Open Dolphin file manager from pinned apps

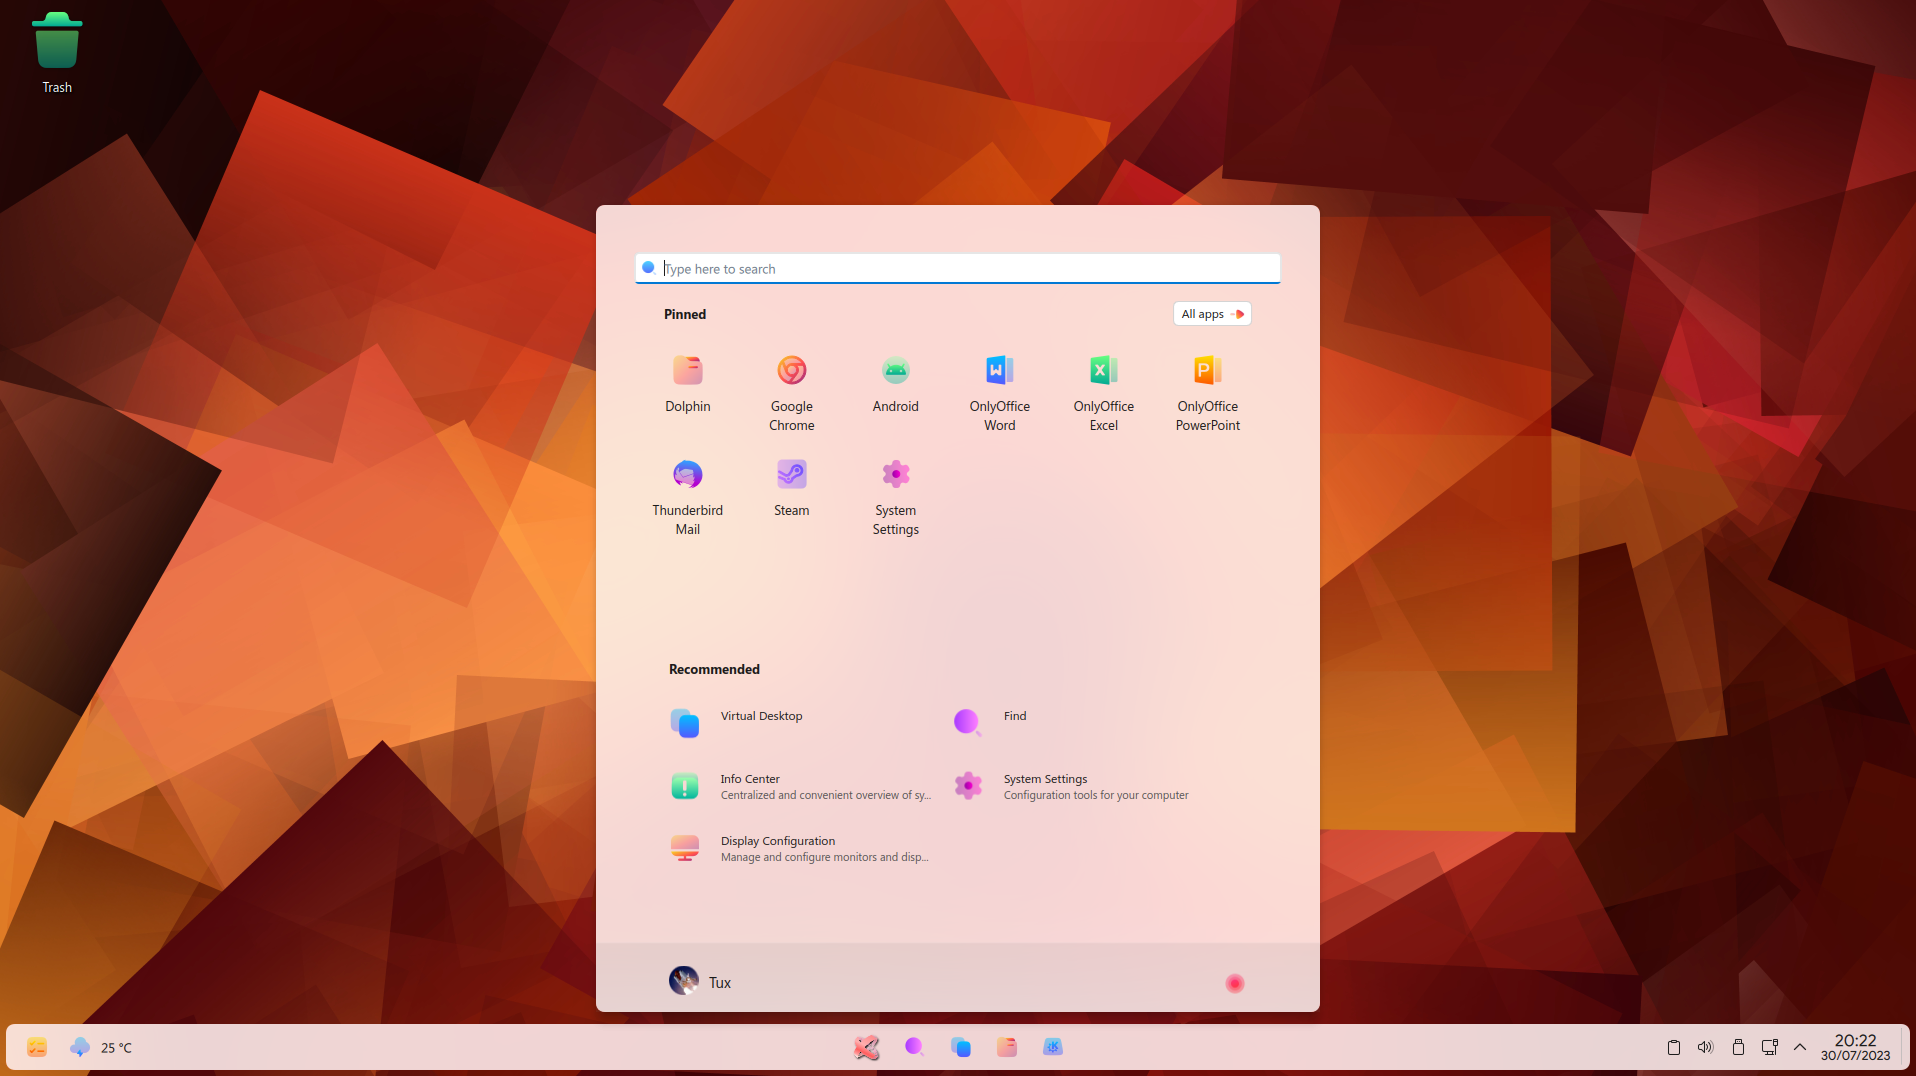pyautogui.click(x=688, y=385)
